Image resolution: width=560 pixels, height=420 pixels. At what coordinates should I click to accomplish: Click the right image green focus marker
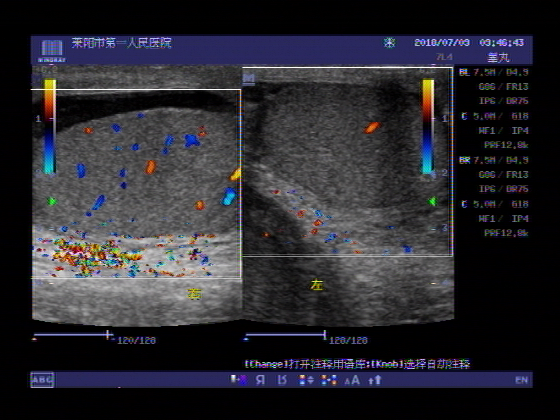(x=432, y=201)
